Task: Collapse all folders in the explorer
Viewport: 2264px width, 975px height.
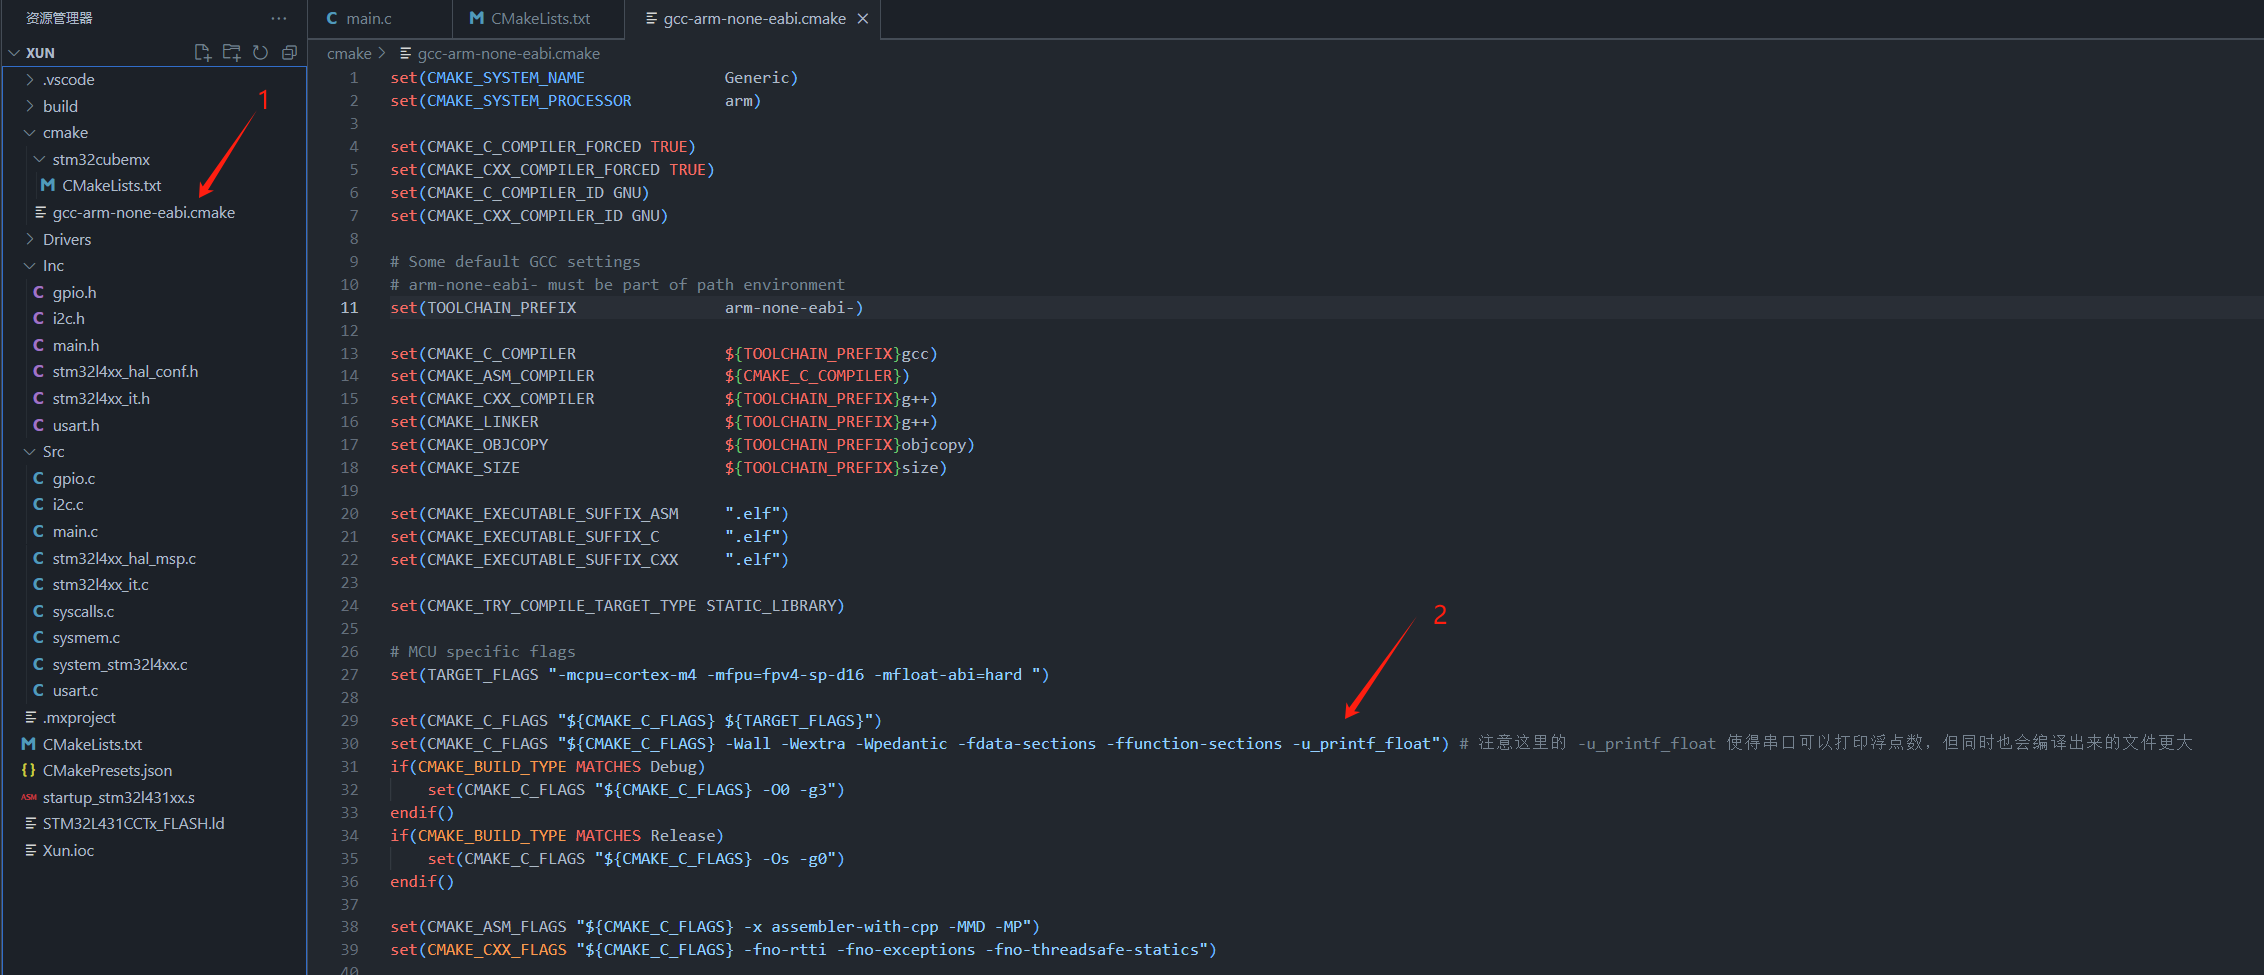Action: [289, 52]
